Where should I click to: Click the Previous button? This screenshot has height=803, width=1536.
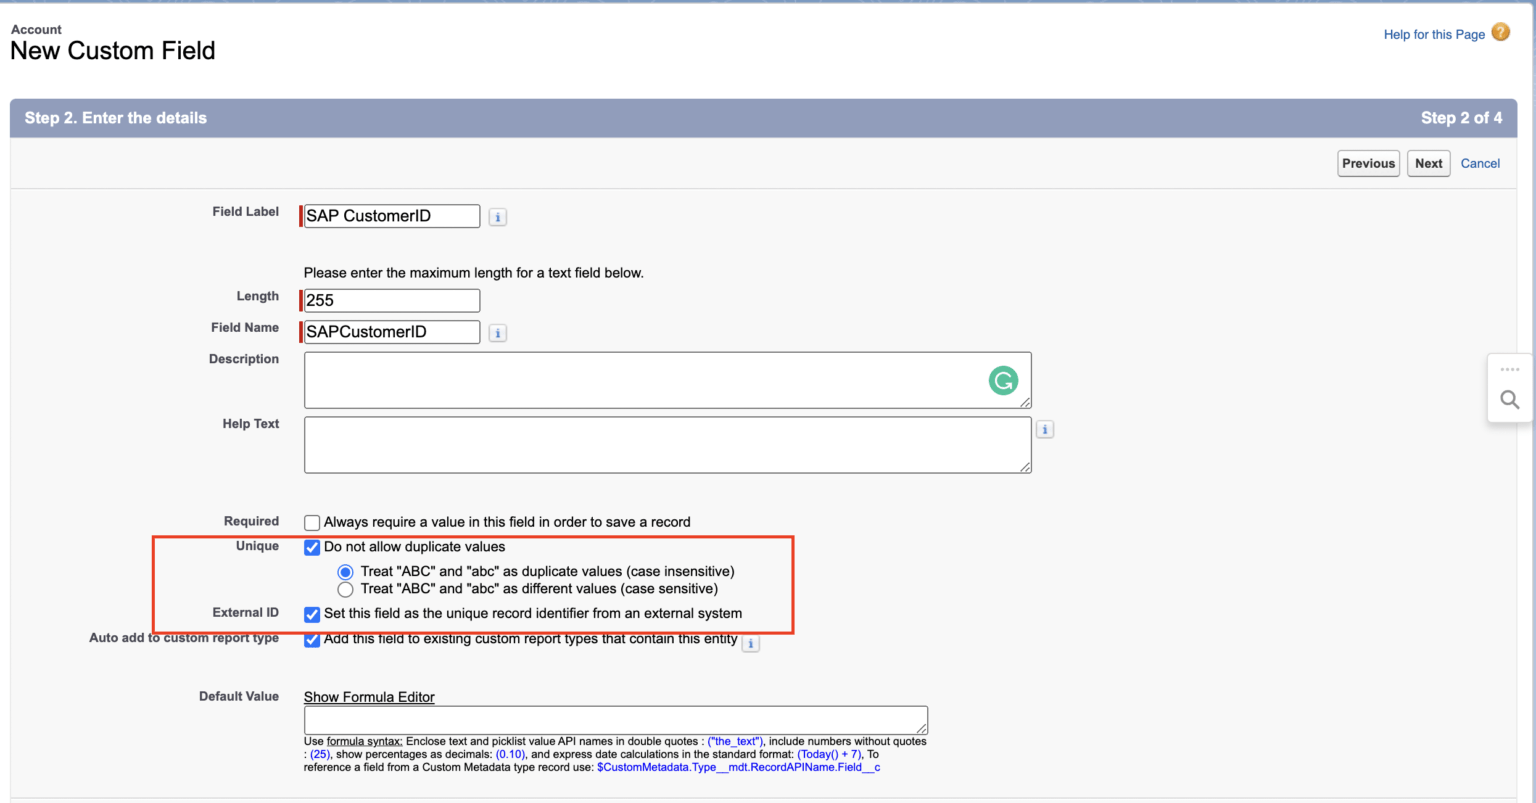pos(1368,163)
